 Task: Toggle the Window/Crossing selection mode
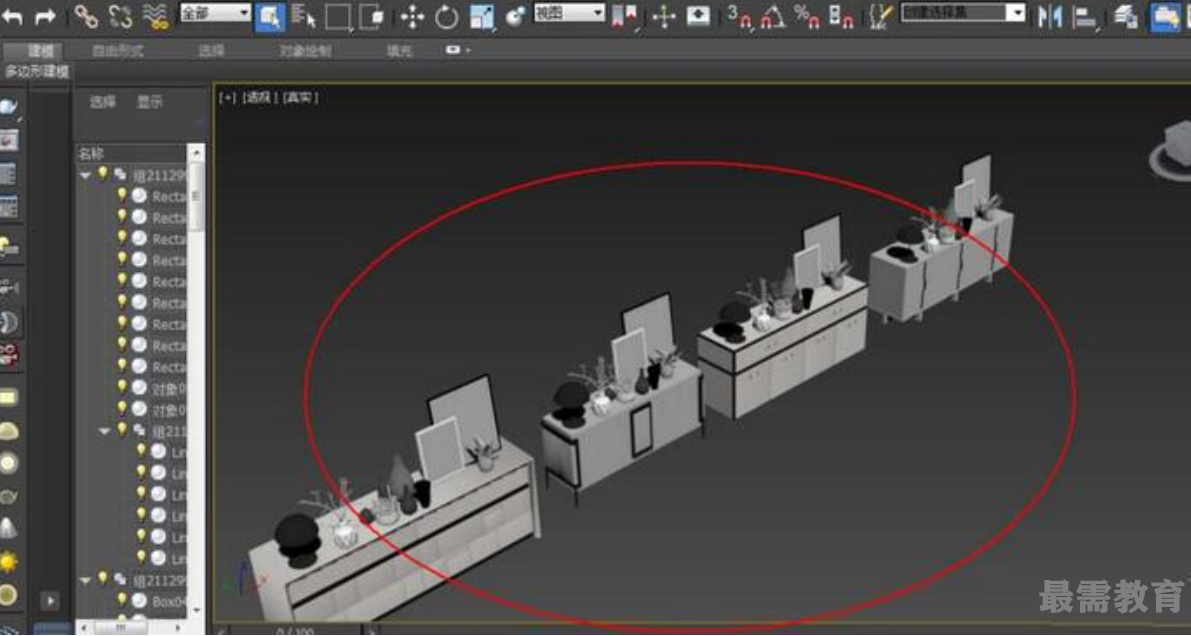372,17
